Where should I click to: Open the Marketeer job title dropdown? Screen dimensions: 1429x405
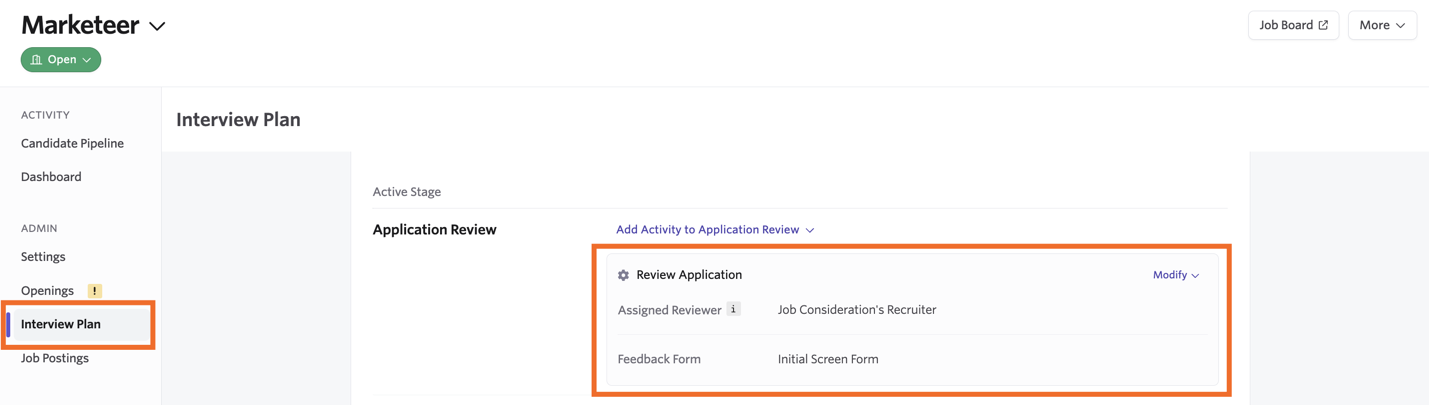click(x=157, y=26)
